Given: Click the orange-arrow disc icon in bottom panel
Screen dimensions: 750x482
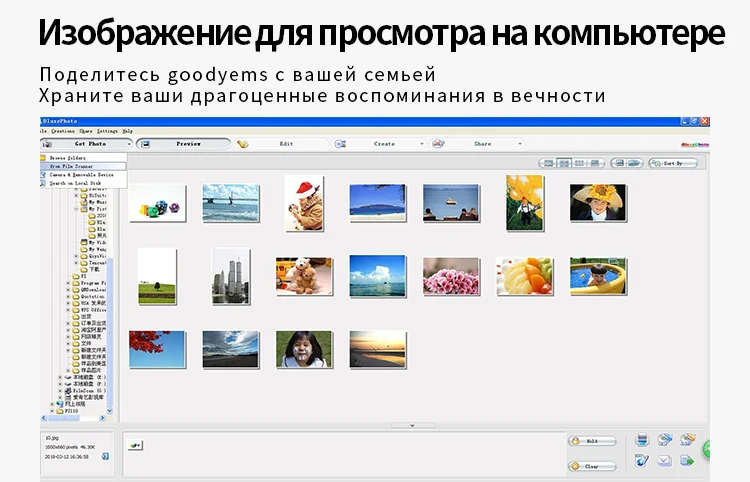Looking at the screenshot, I should [687, 439].
